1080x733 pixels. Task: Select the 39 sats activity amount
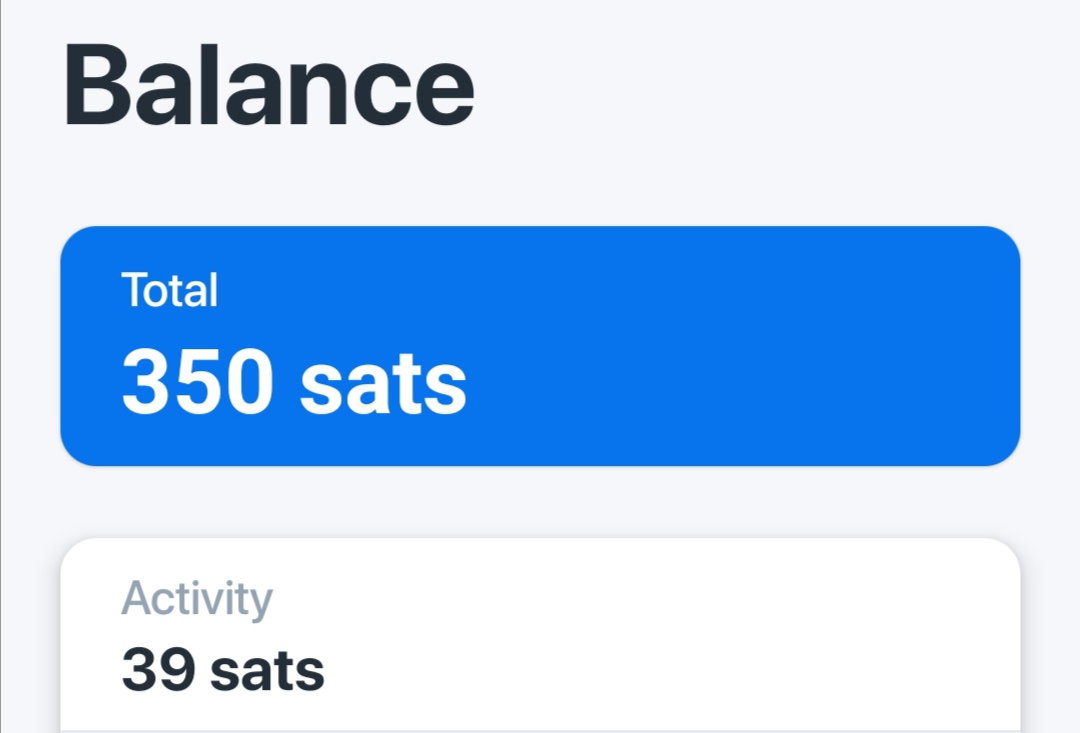point(222,670)
